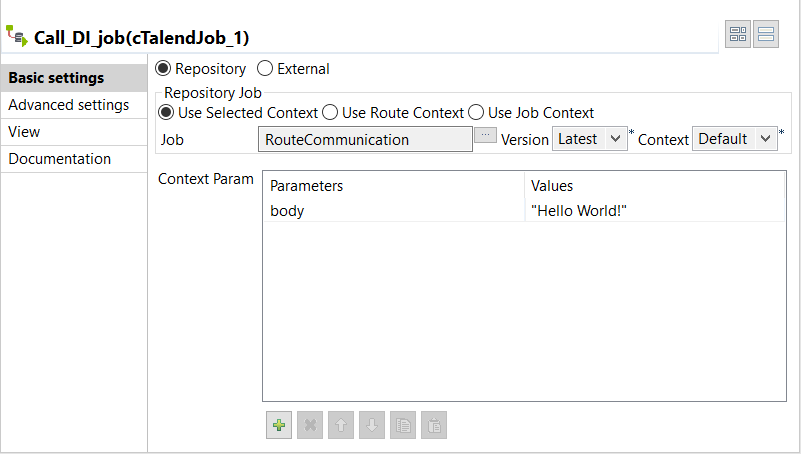Add a new context parameter row

[x=279, y=425]
